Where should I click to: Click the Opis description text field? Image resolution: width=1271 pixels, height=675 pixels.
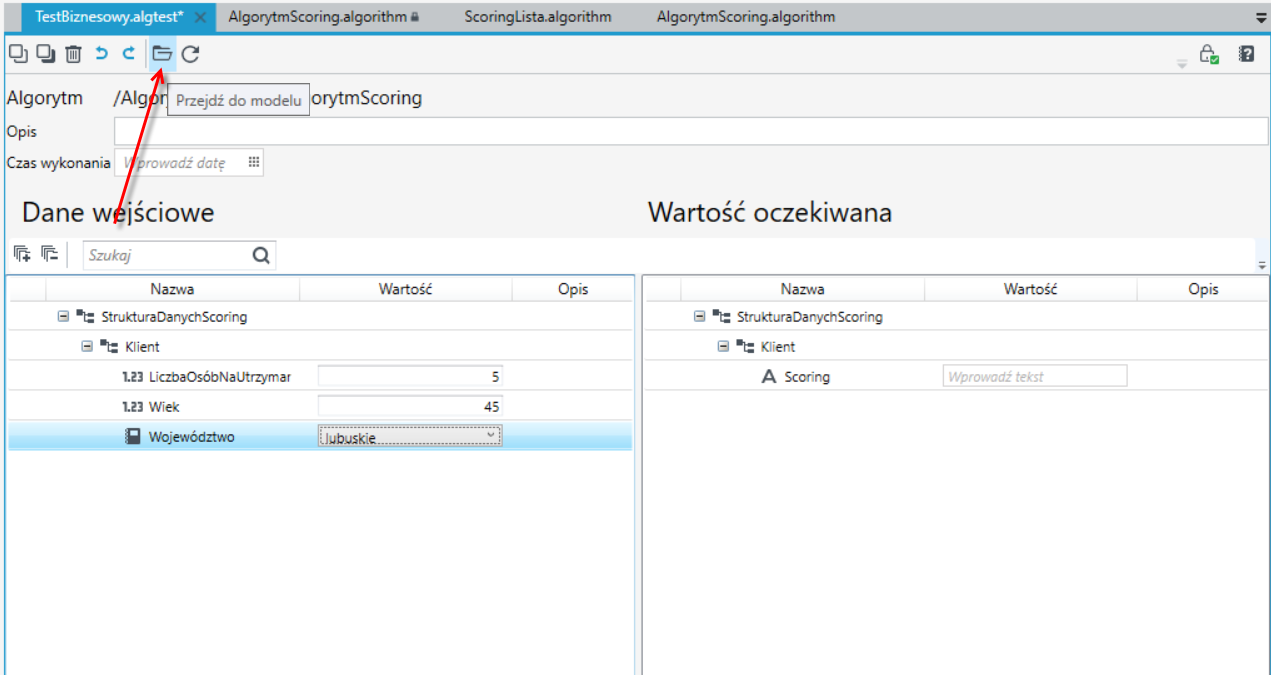(691, 131)
